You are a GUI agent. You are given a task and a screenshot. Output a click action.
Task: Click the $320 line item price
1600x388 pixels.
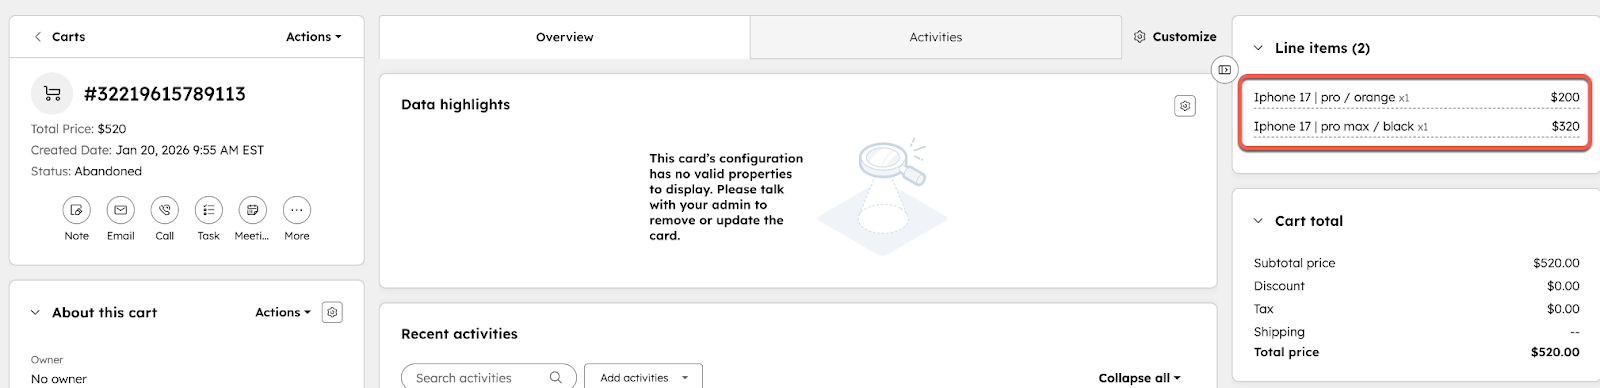tap(1565, 127)
